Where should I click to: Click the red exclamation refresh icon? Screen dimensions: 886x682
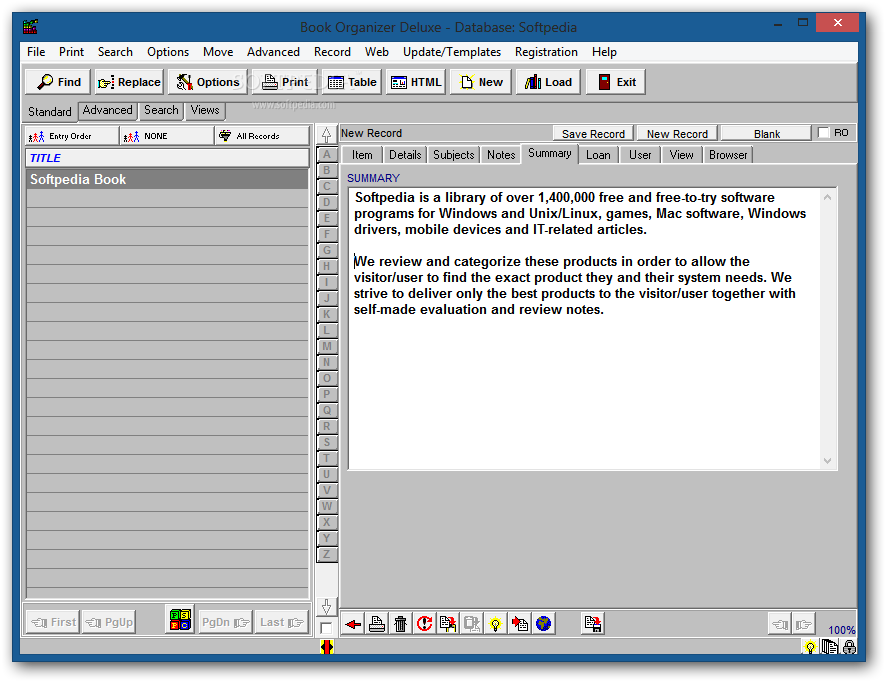[424, 624]
